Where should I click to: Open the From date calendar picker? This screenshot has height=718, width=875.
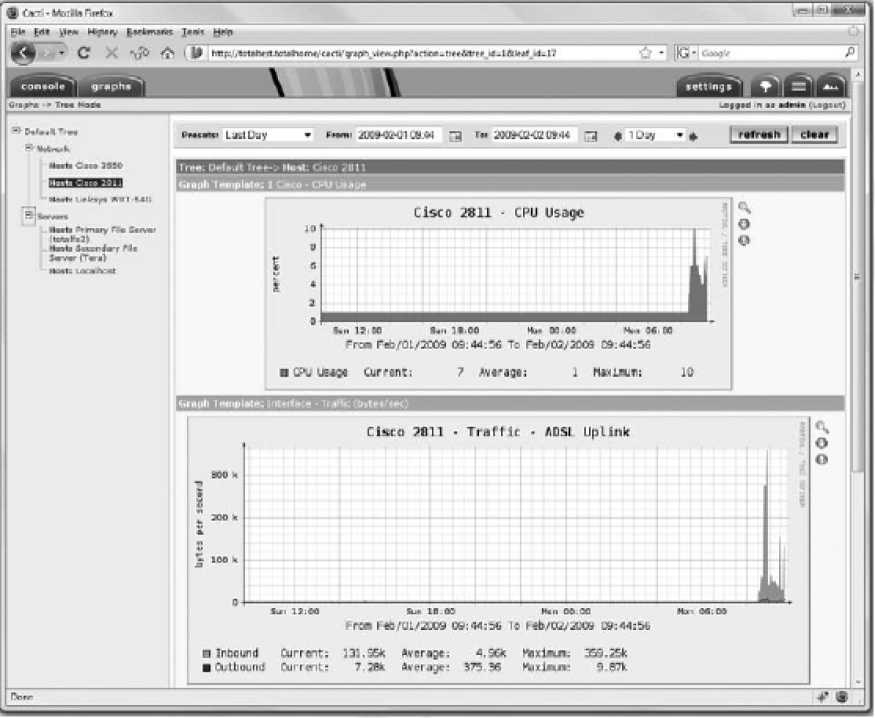455,136
